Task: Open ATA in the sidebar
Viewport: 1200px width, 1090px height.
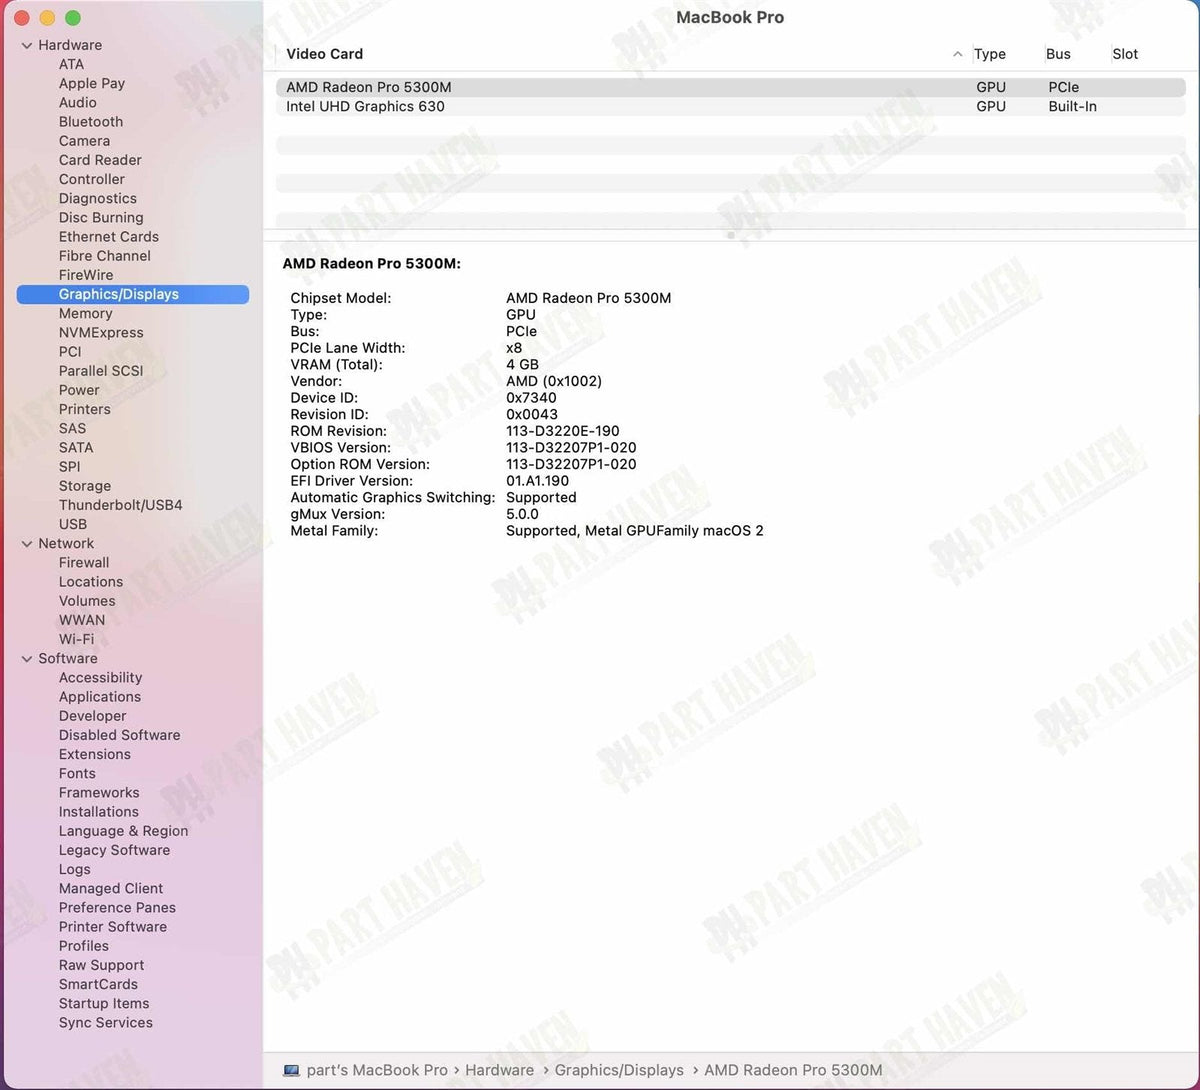Action: point(71,64)
